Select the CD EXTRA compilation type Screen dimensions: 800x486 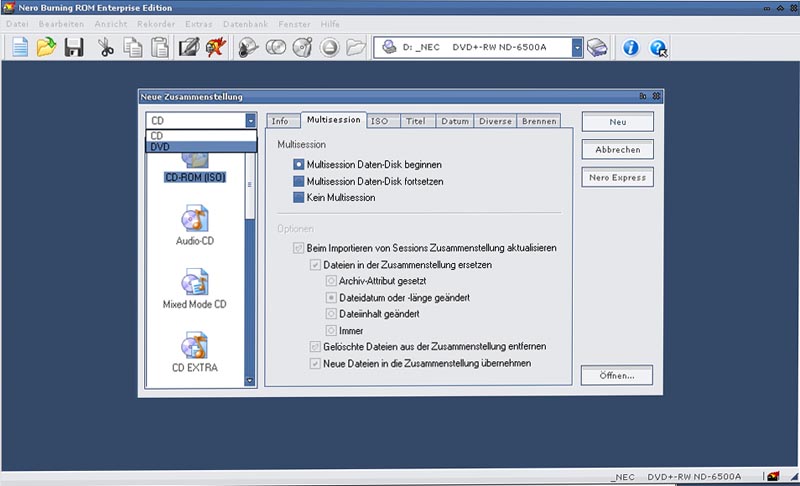pyautogui.click(x=194, y=352)
